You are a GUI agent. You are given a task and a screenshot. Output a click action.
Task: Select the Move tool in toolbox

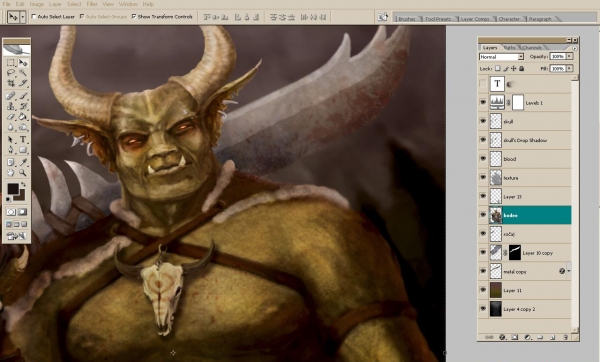(23, 62)
